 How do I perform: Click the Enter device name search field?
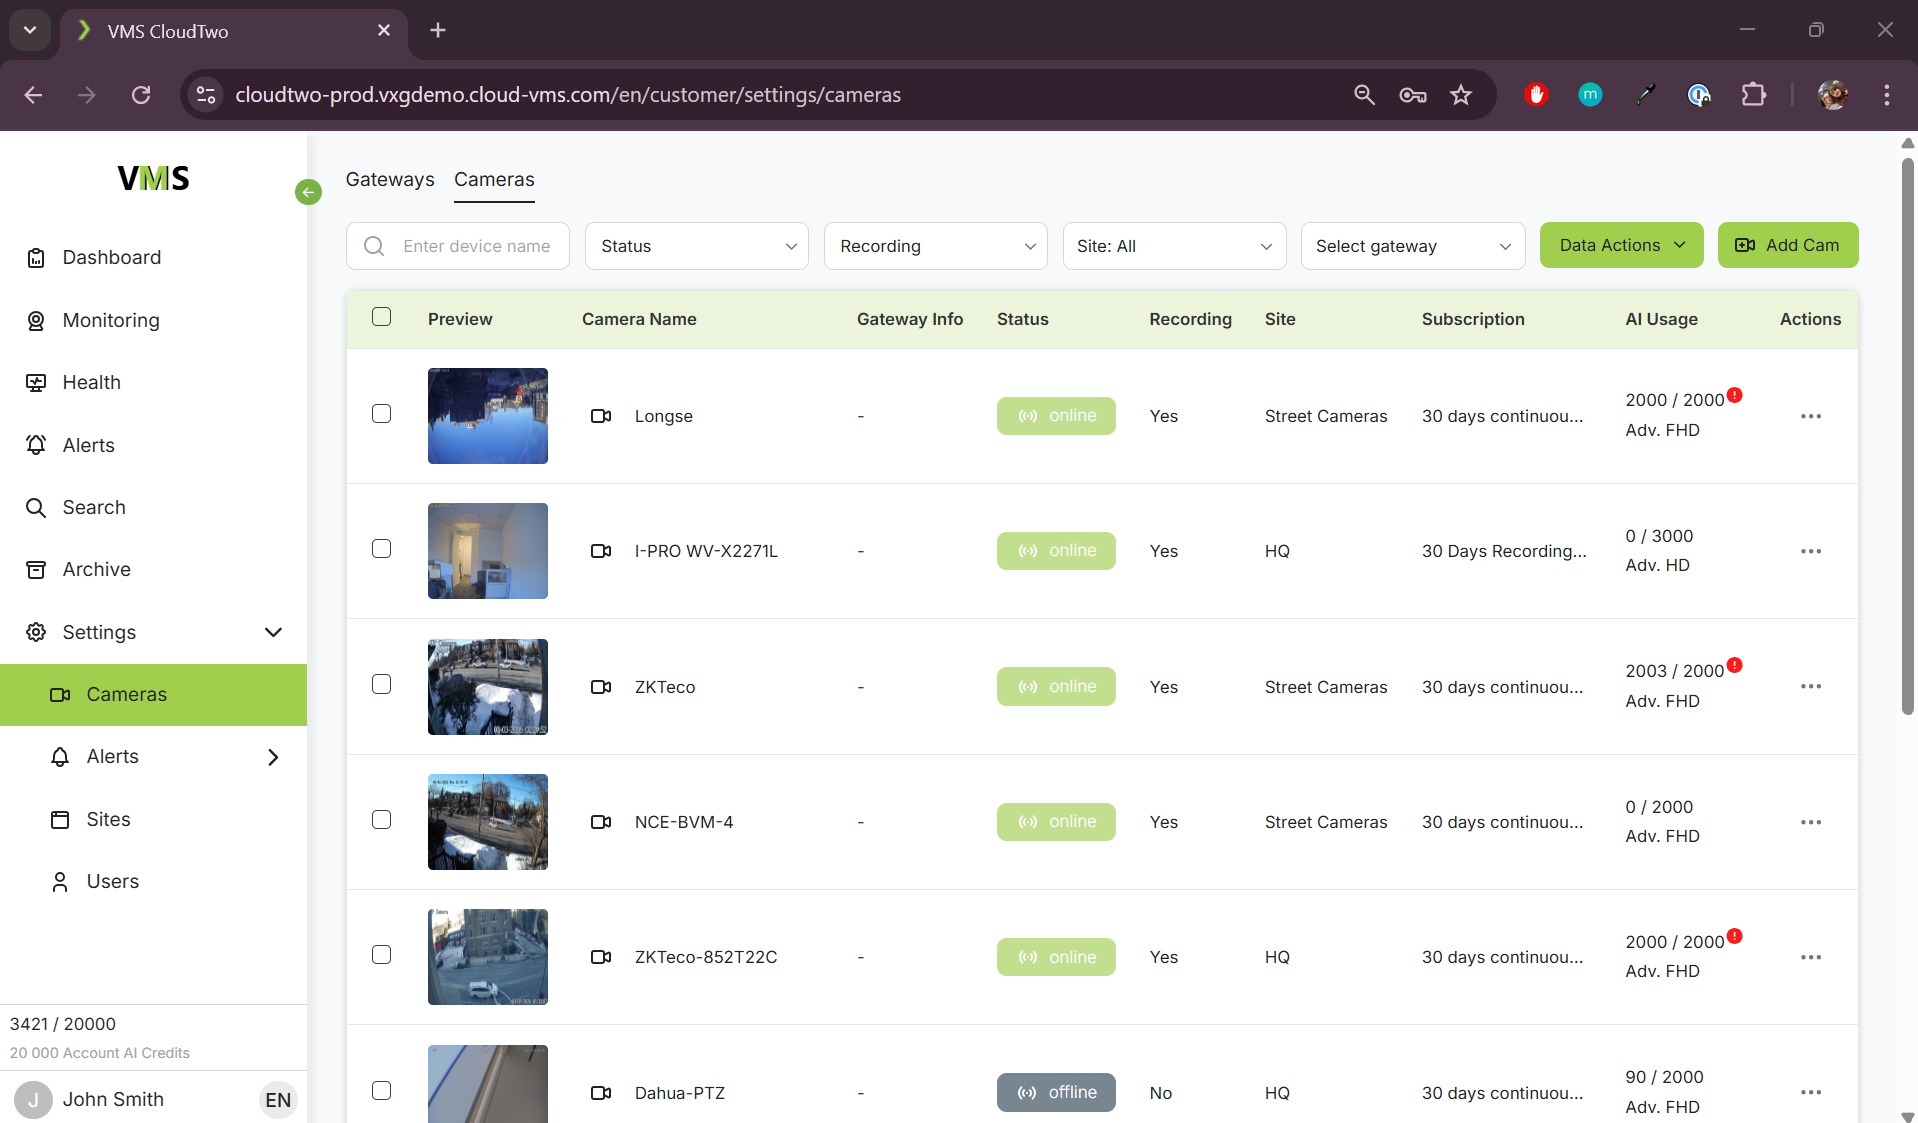coord(477,246)
